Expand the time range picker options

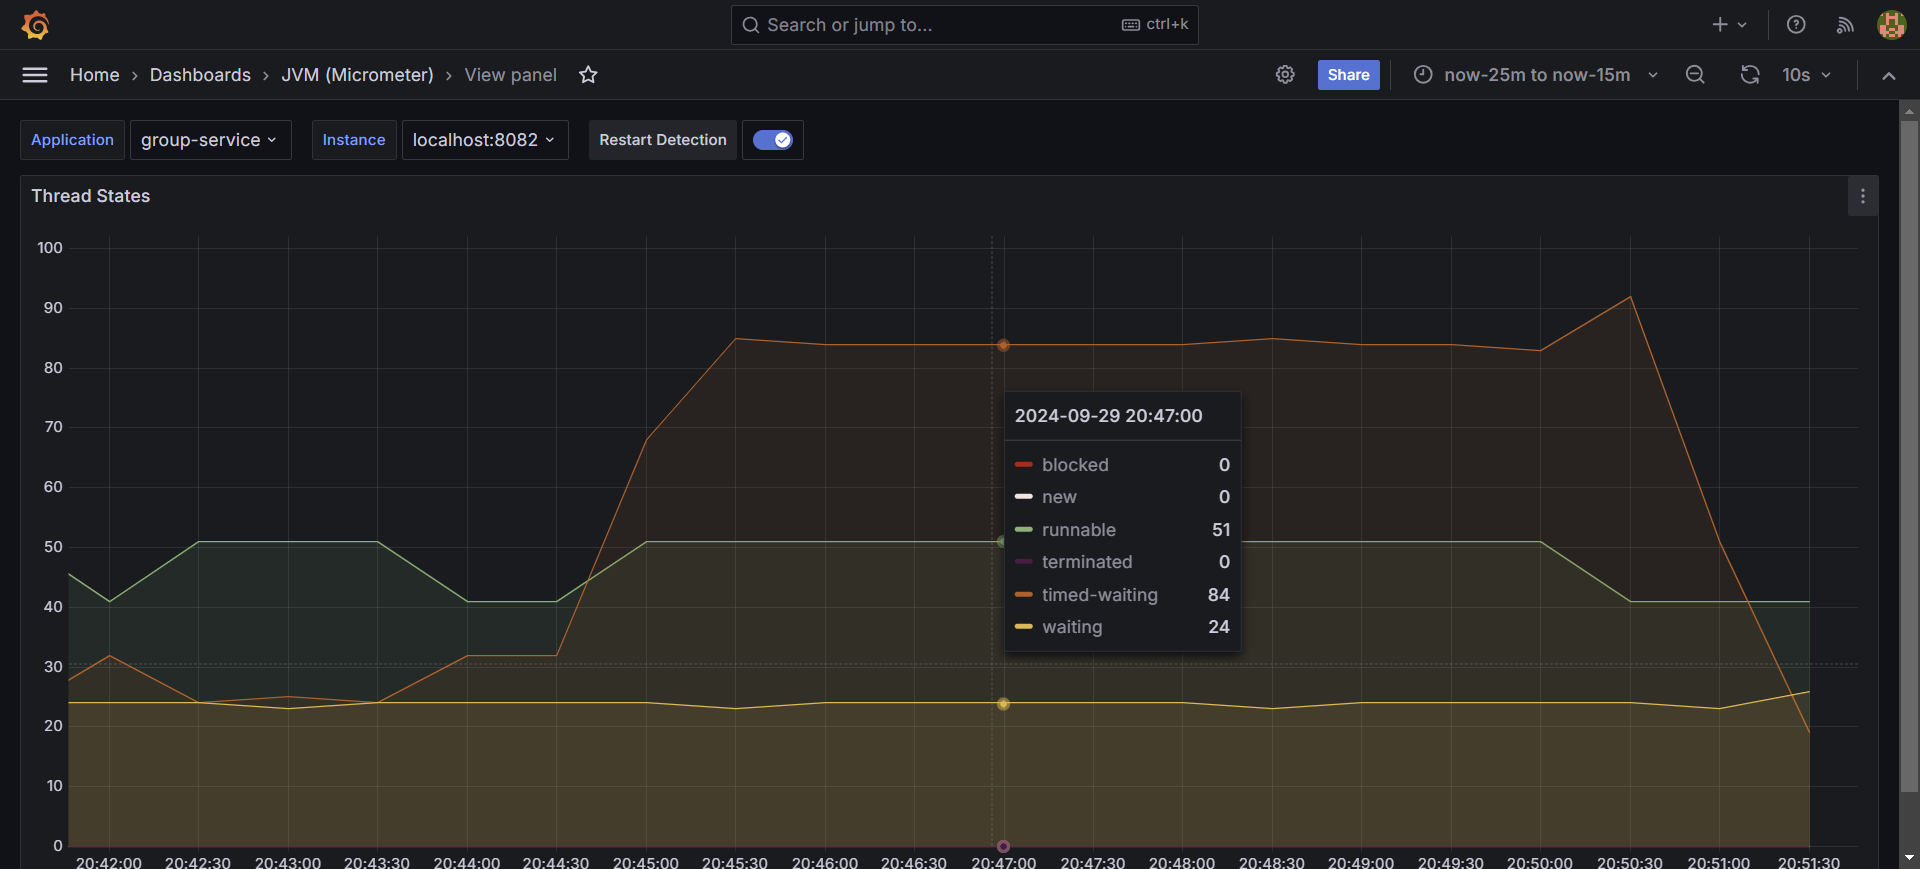coord(1653,75)
